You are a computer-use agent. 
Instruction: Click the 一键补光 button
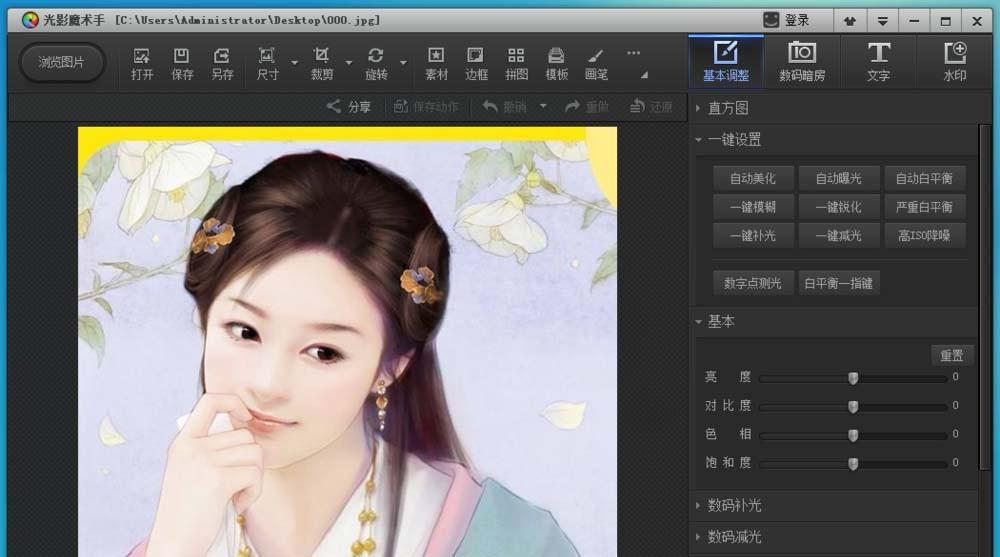click(753, 235)
